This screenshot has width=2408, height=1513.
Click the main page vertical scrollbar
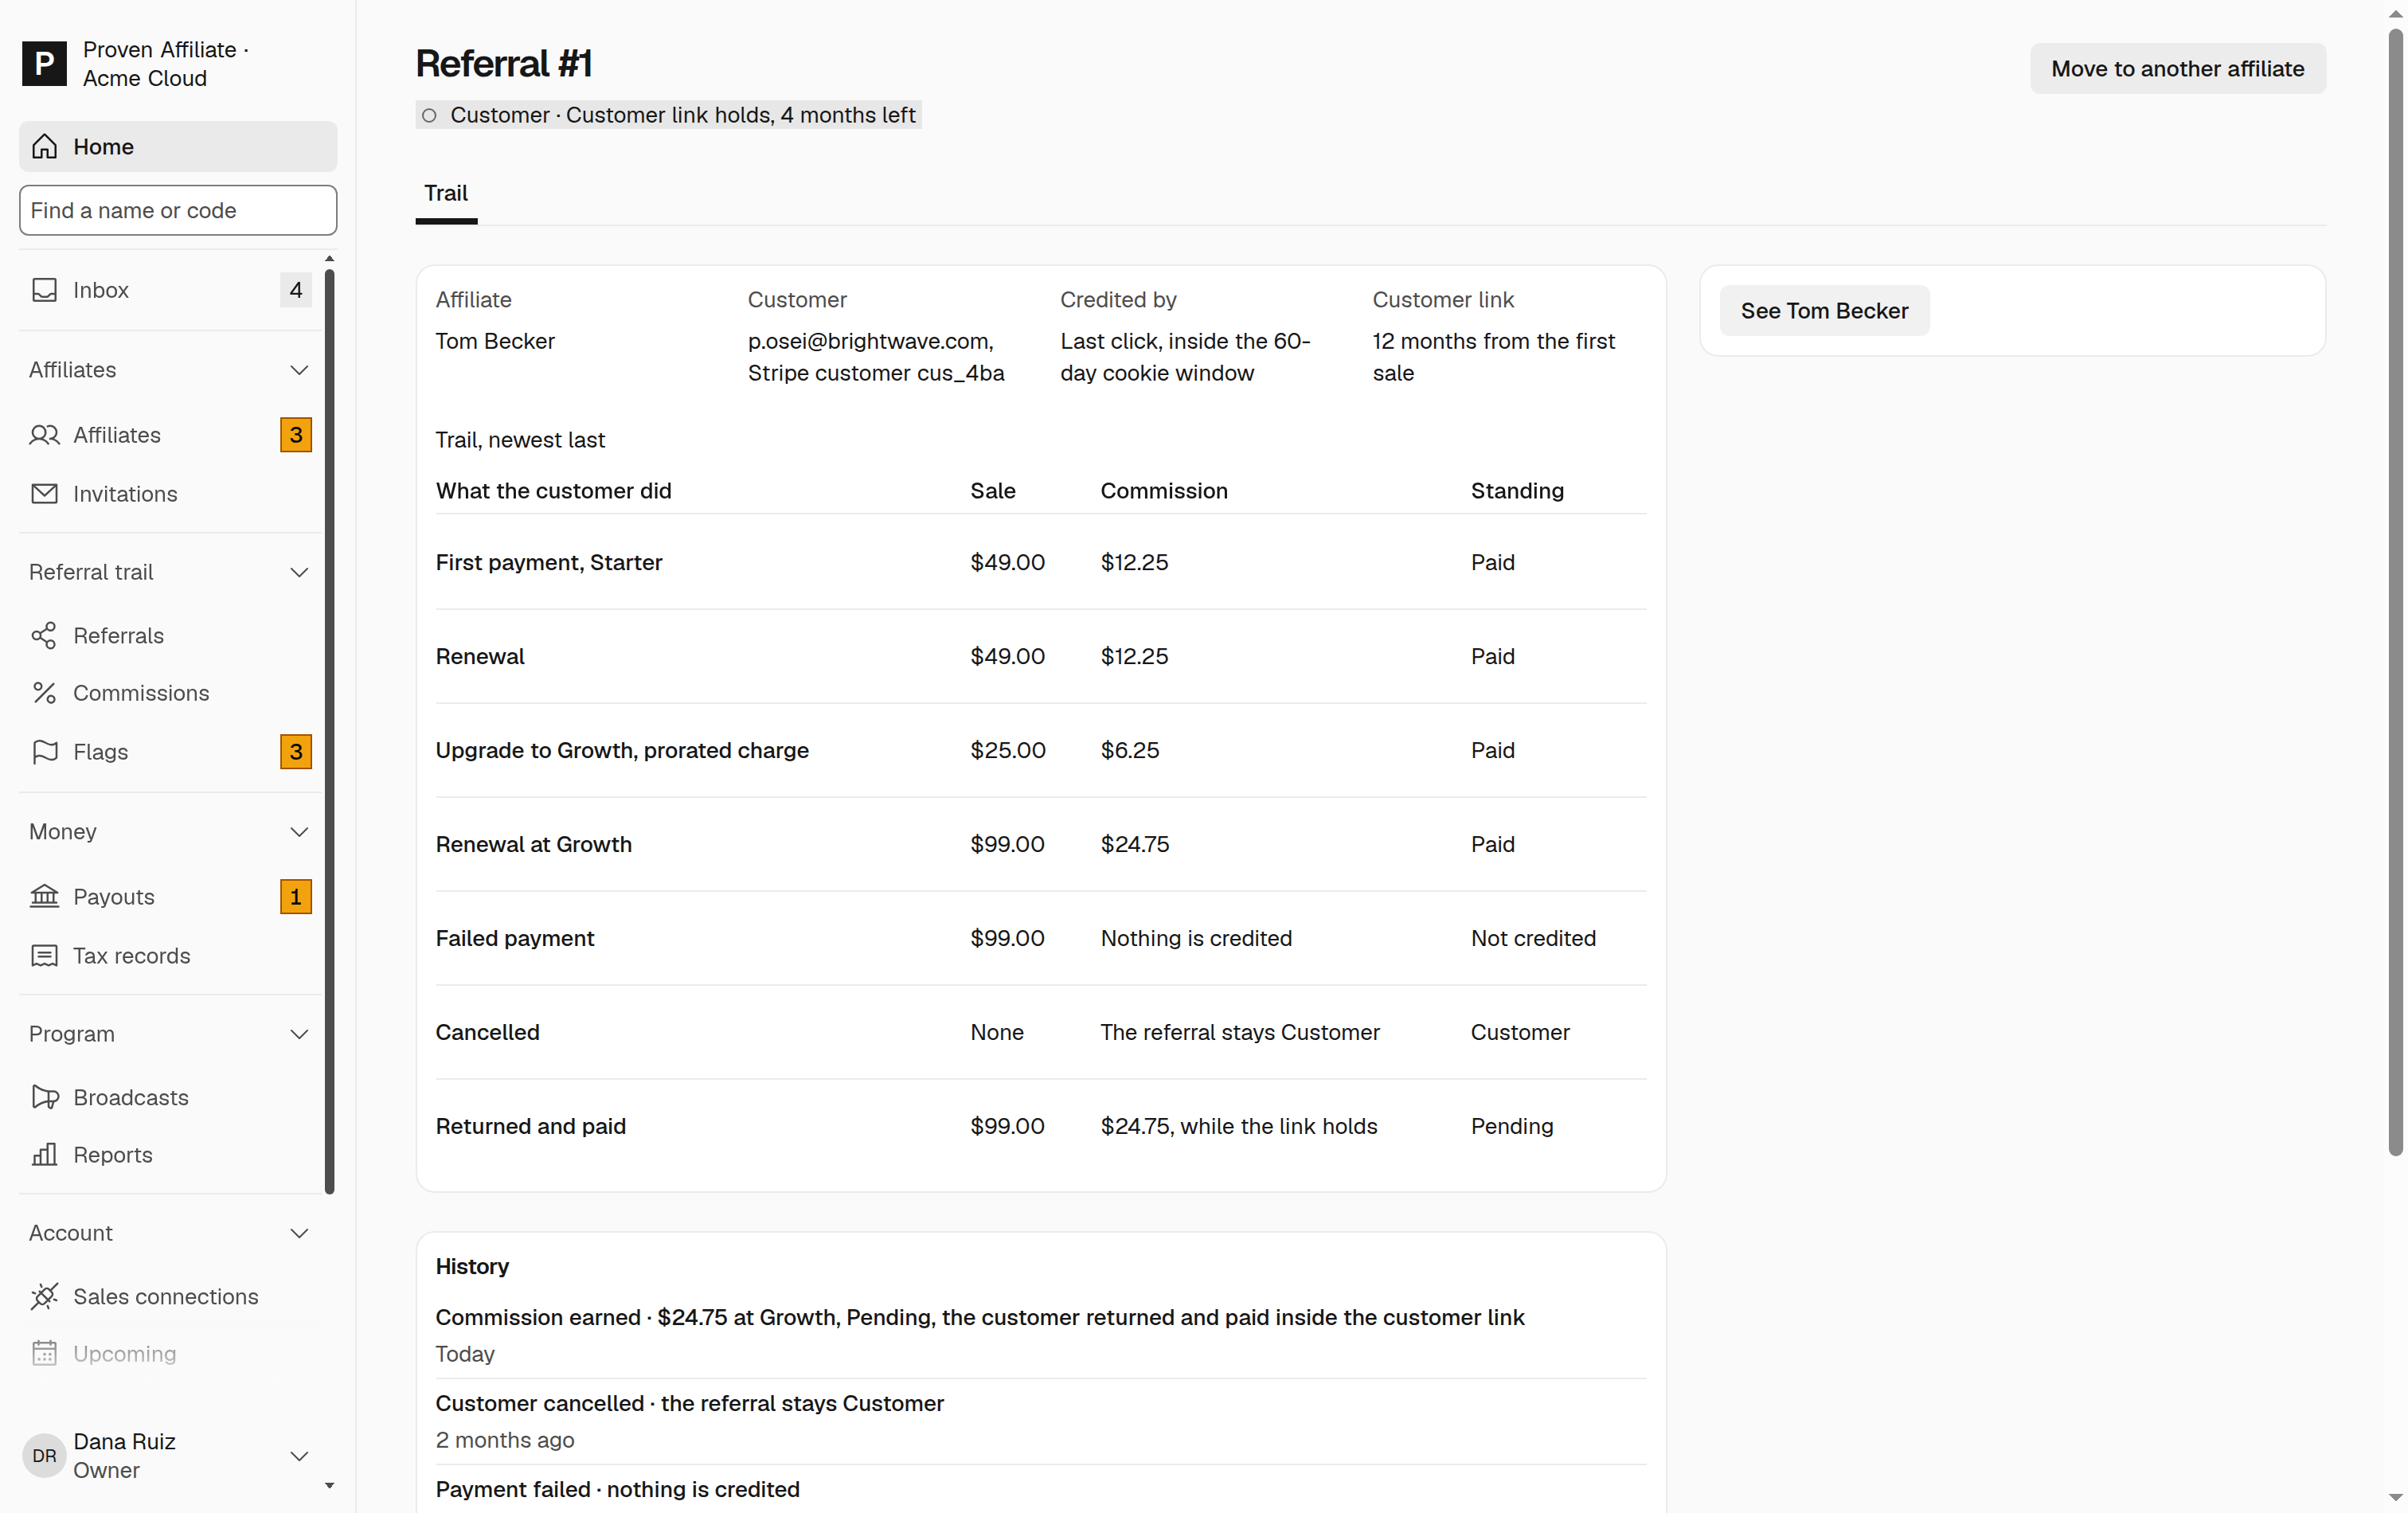coord(2395,592)
